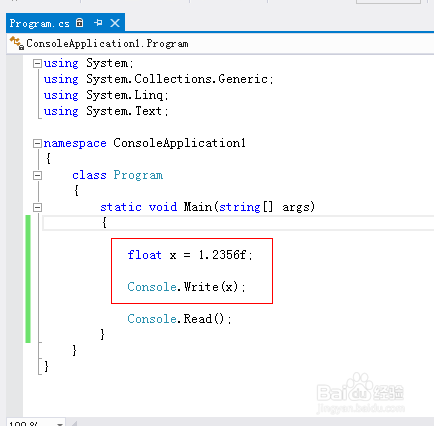
Task: Click the 'using System;' line
Action: pyautogui.click(x=88, y=63)
